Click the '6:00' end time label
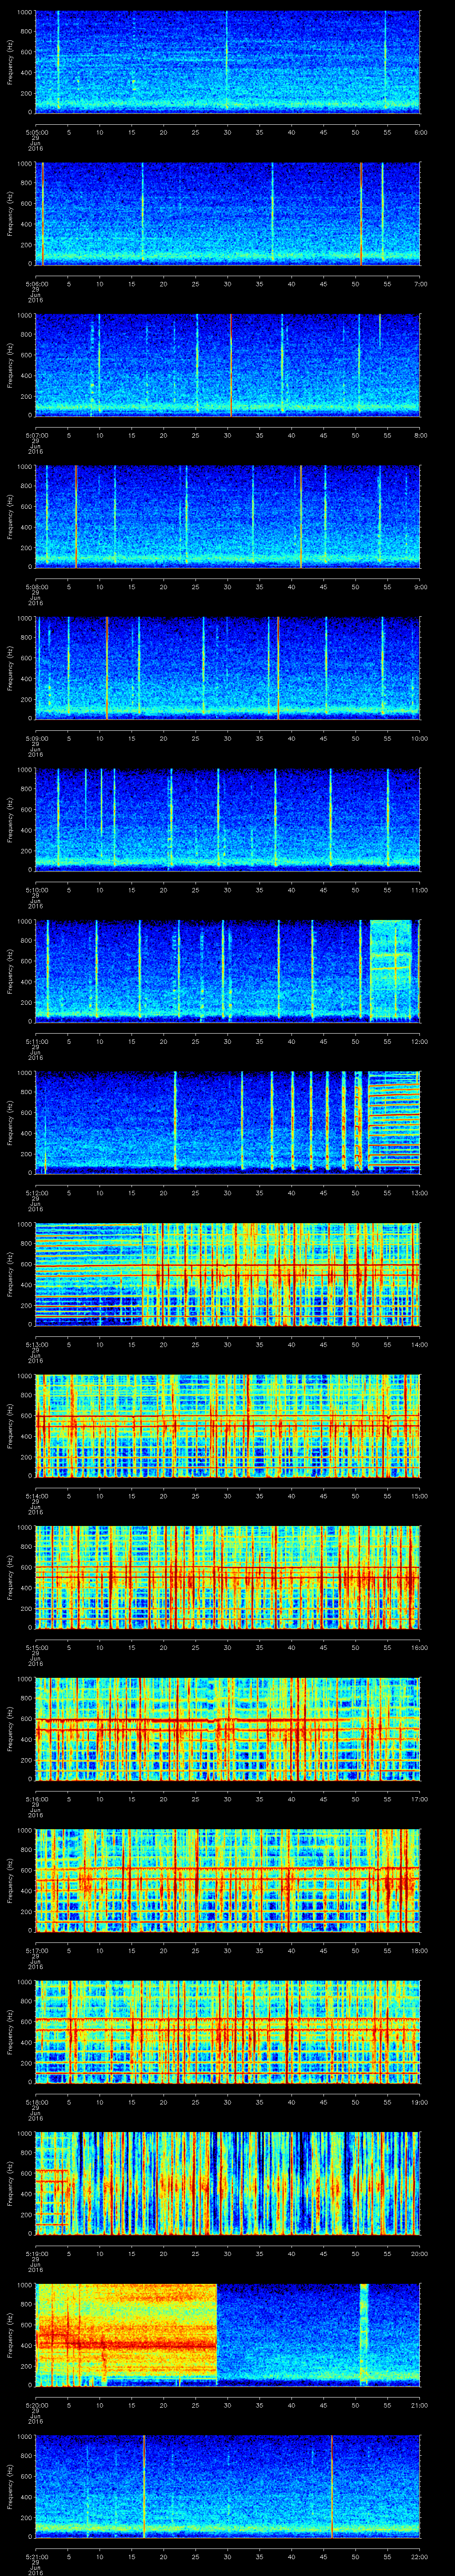The width and height of the screenshot is (455, 2576). click(420, 132)
